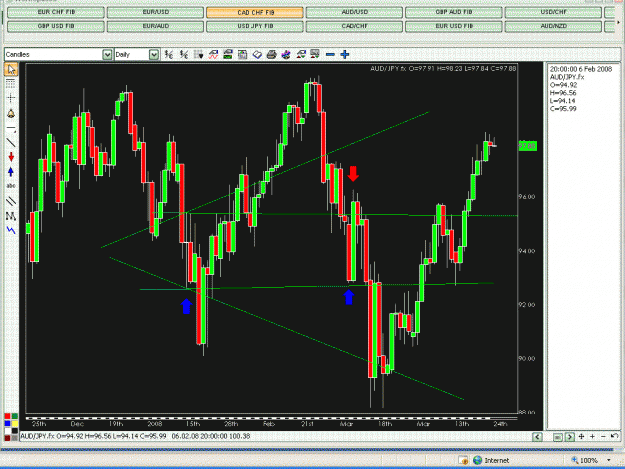Add an indicator with red wave icon
Image resolution: width=625 pixels, height=469 pixels.
(213, 55)
